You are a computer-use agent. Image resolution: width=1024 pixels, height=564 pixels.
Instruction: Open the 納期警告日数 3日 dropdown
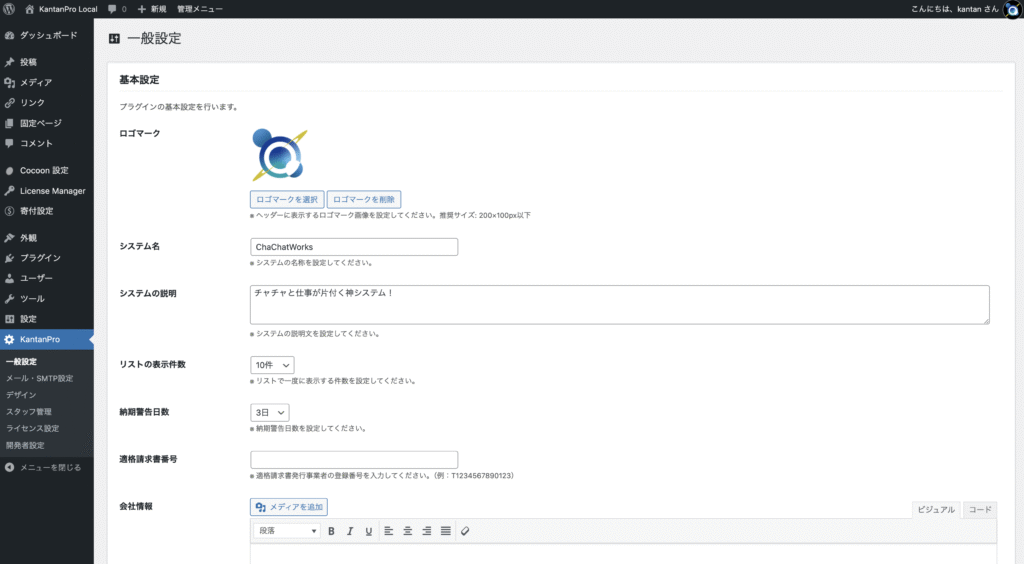(x=270, y=413)
